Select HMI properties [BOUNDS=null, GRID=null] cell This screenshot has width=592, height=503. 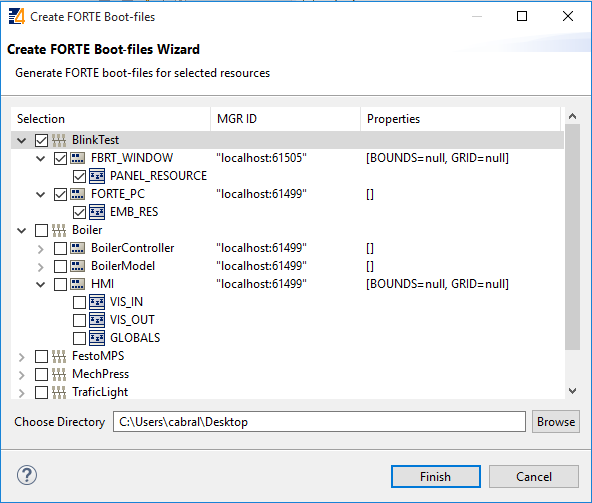tap(437, 284)
